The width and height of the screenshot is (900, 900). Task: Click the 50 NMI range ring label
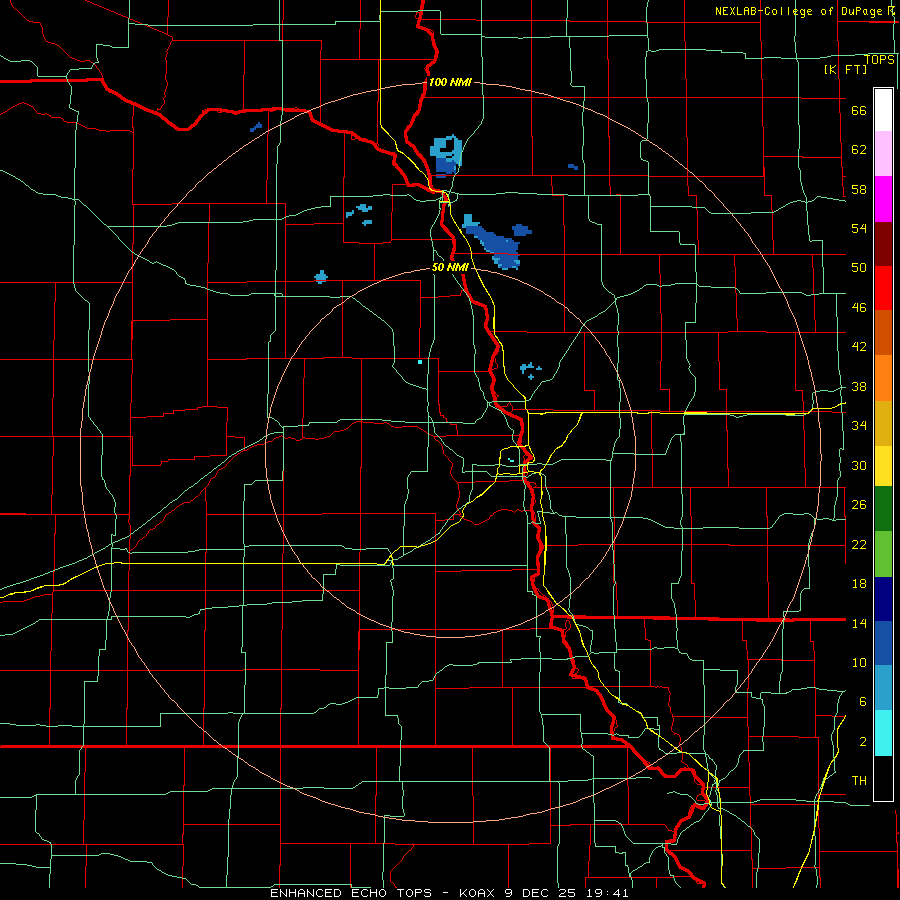(x=450, y=267)
